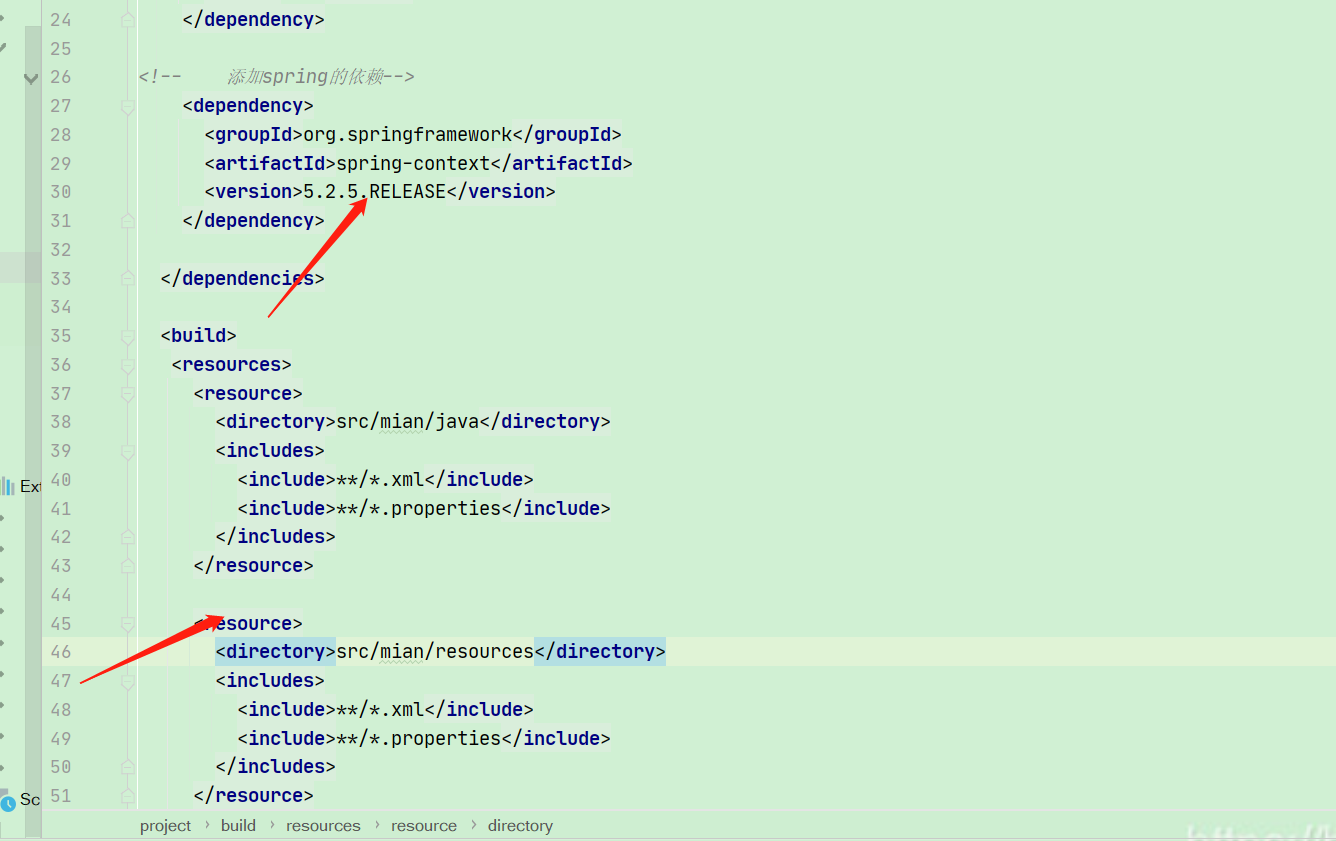Screen dimensions: 1336x841
Task: Collapse the includes fold at line 39
Action: pos(127,451)
